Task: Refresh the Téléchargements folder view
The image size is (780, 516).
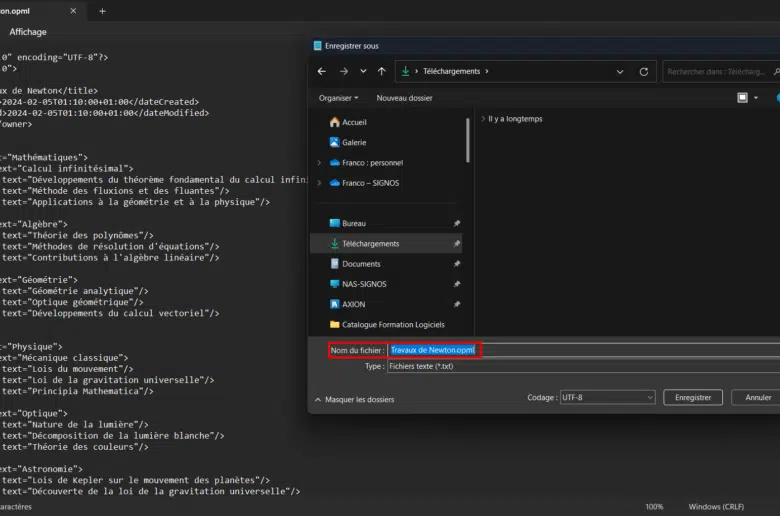Action: click(x=644, y=72)
